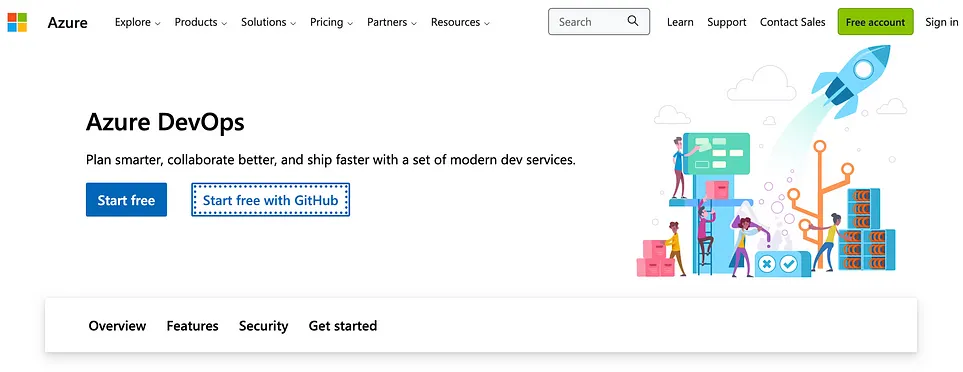Click the search magnifier icon
The image size is (963, 372).
point(633,21)
